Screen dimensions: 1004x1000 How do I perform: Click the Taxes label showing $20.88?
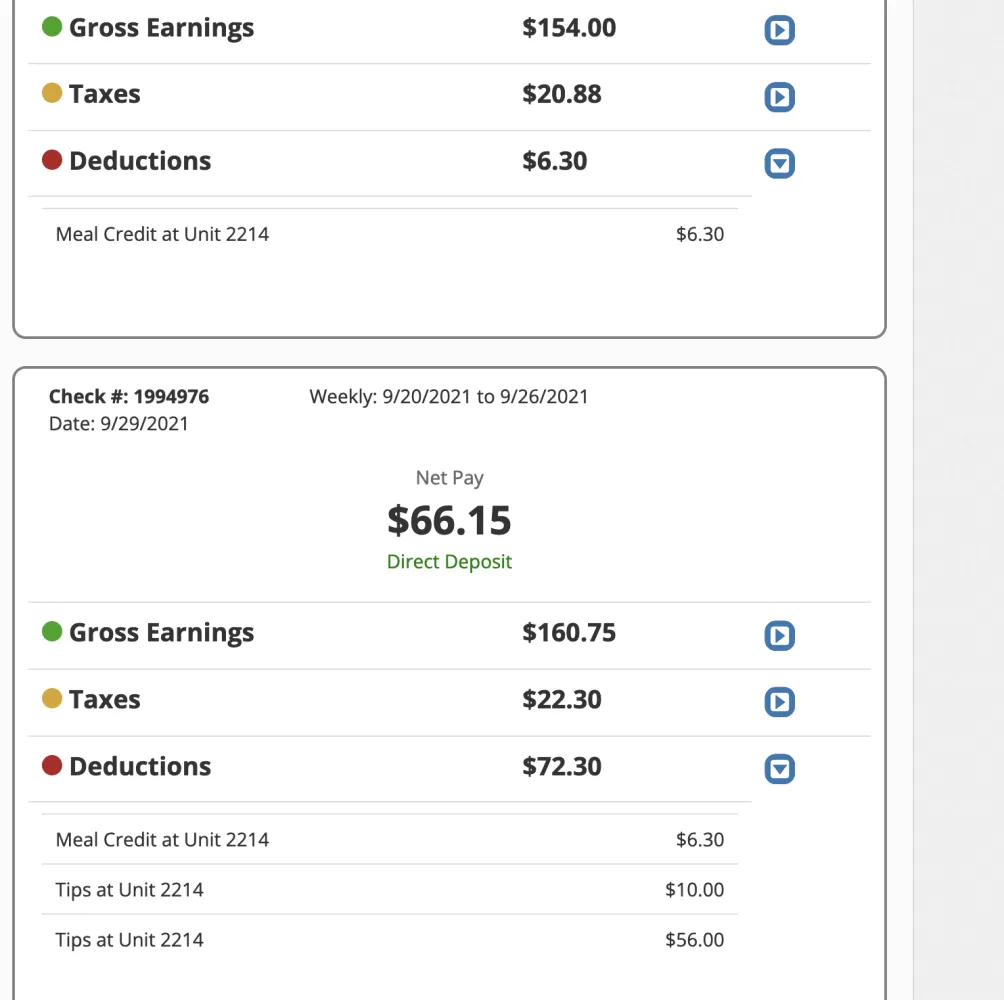[x=104, y=94]
